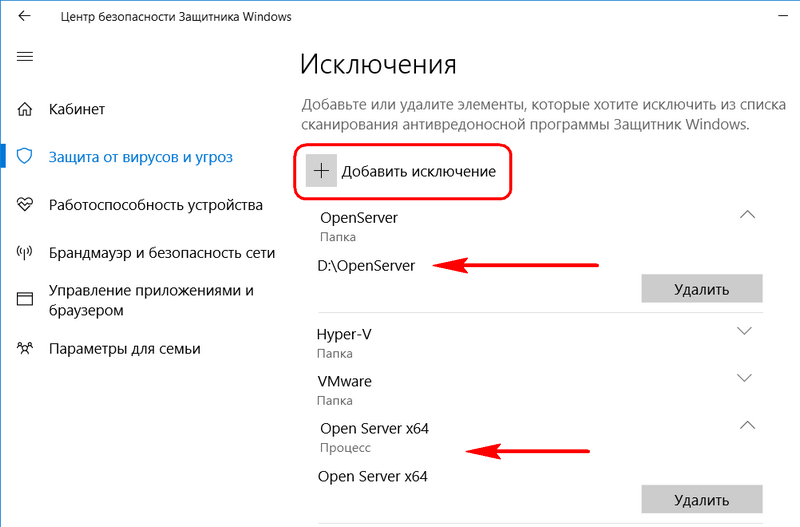Click Добавить исключение button
Screen dimensions: 800x527
point(403,171)
